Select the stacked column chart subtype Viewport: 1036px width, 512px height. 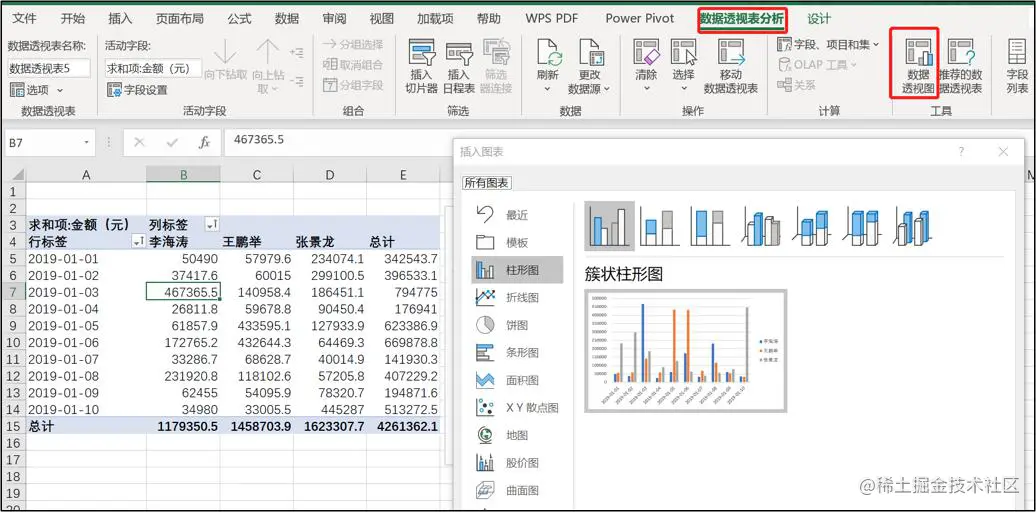coord(659,225)
